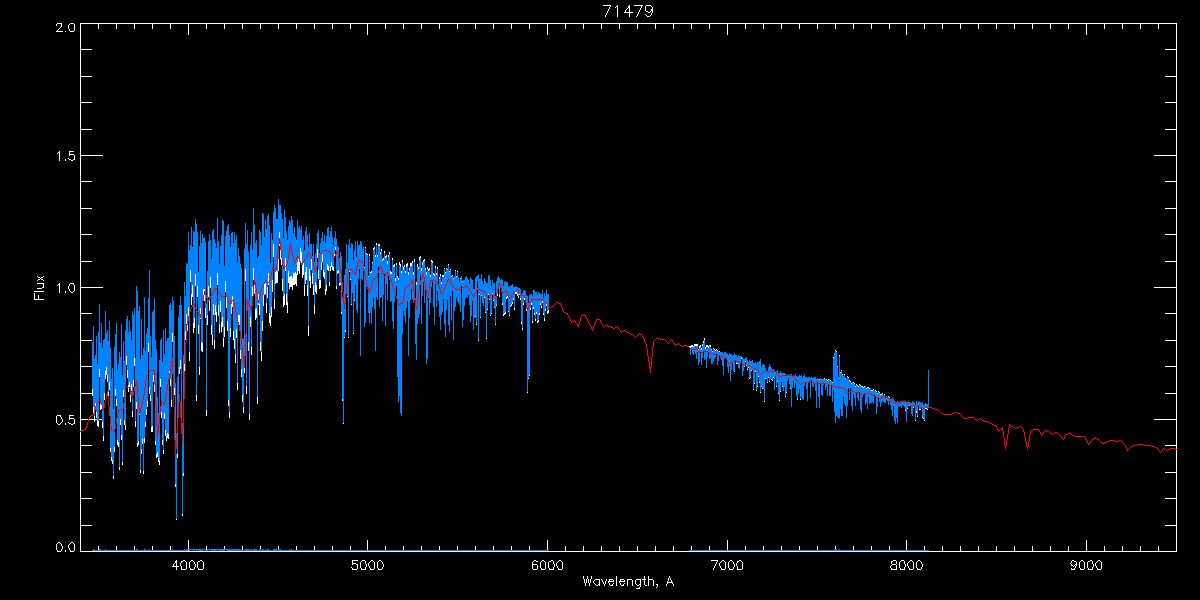Click the 2.0 y-axis tick label
This screenshot has height=600, width=1200.
point(66,27)
